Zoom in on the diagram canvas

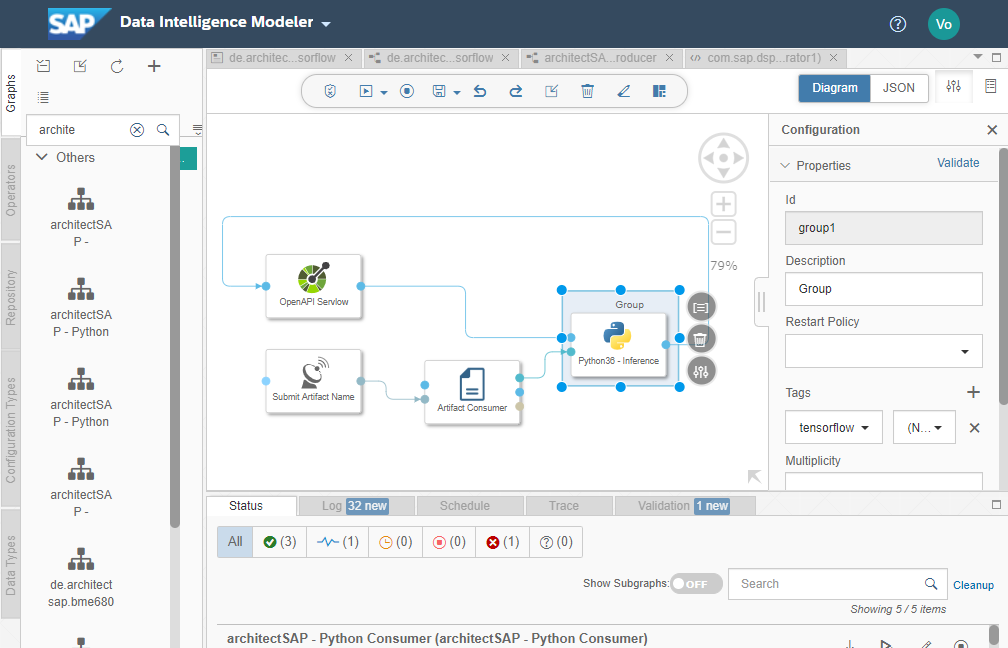pos(723,204)
